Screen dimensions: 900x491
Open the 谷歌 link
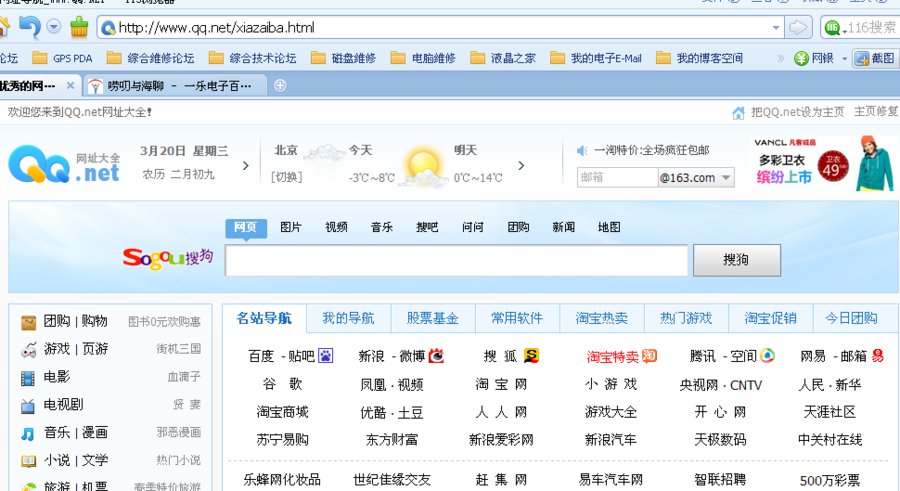pyautogui.click(x=282, y=384)
